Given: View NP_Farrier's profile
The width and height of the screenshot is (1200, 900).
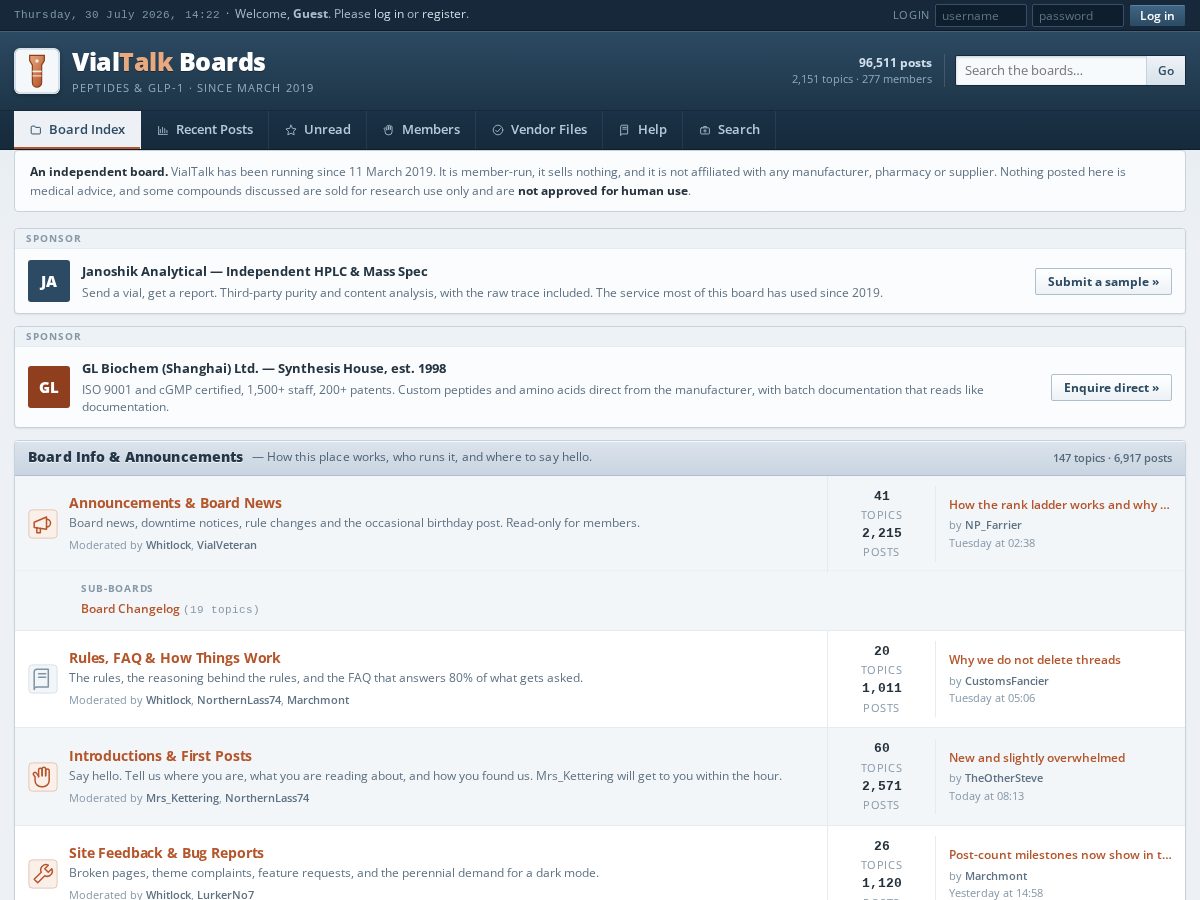Looking at the screenshot, I should click(x=993, y=525).
